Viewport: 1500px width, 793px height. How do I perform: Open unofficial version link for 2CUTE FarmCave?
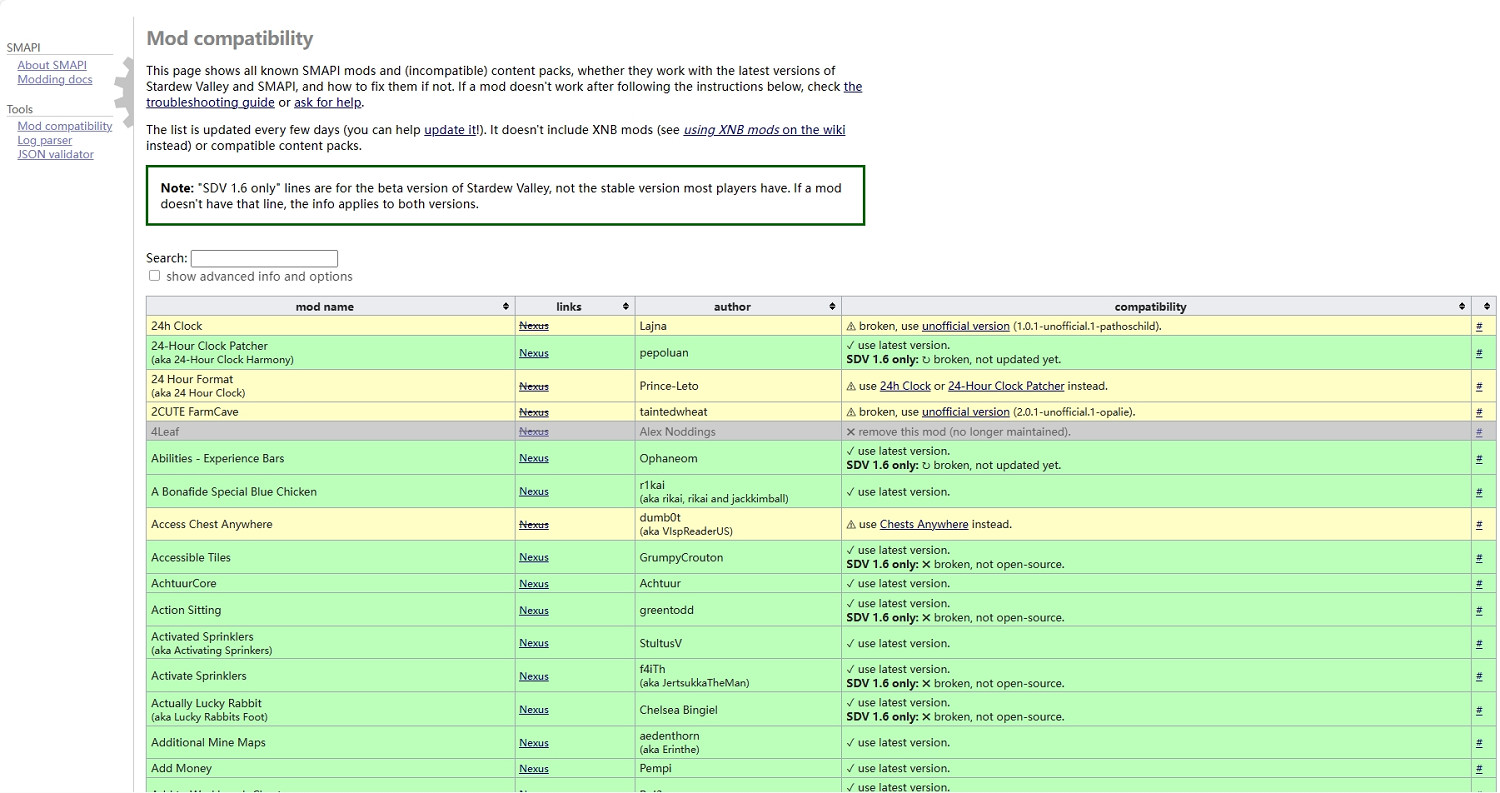pyautogui.click(x=965, y=412)
